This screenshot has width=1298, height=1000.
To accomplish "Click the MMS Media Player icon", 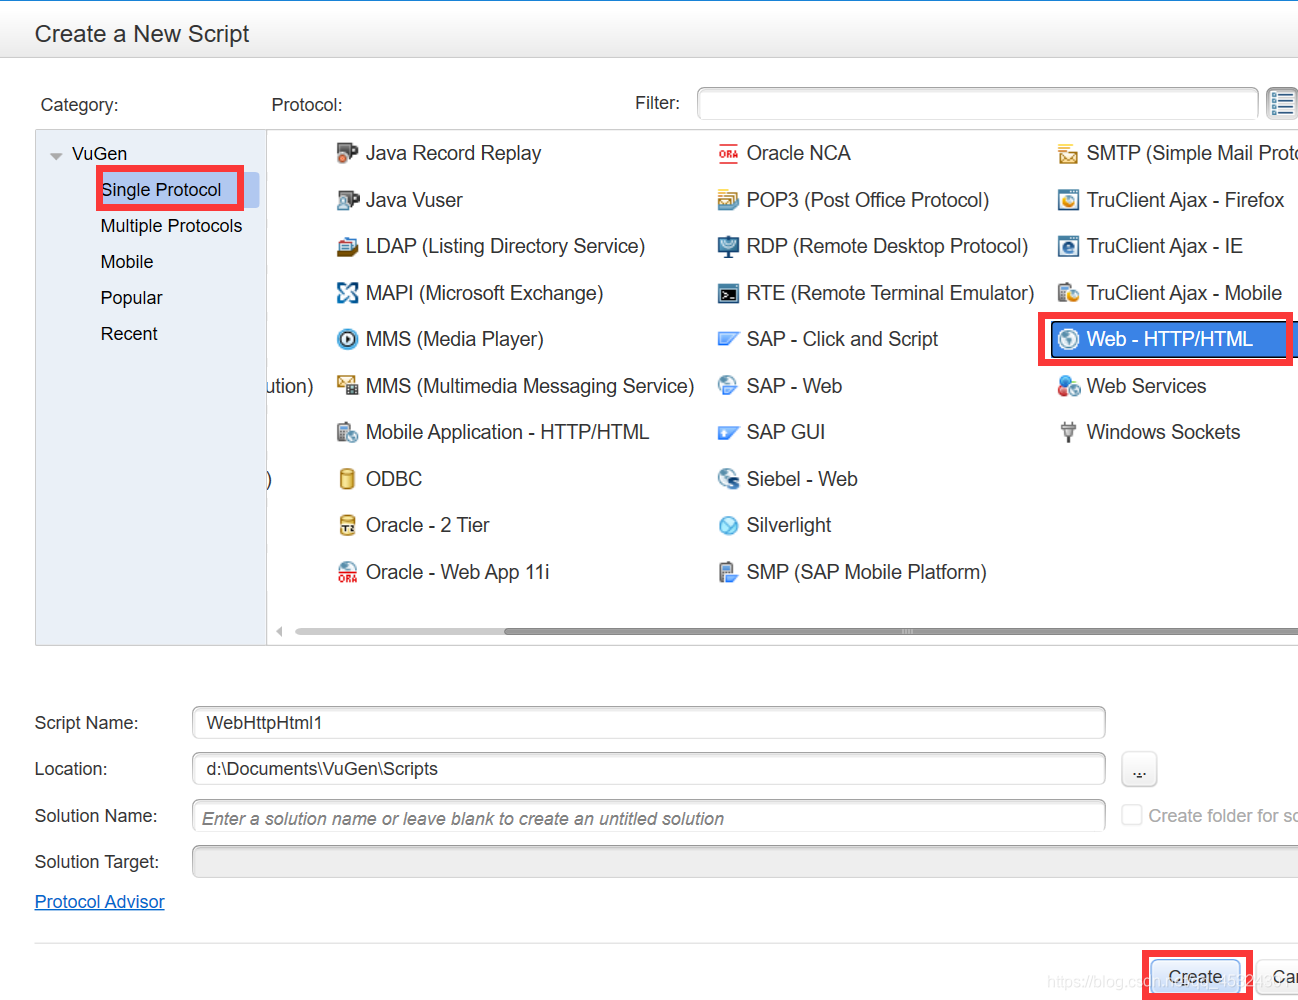I will click(x=347, y=339).
